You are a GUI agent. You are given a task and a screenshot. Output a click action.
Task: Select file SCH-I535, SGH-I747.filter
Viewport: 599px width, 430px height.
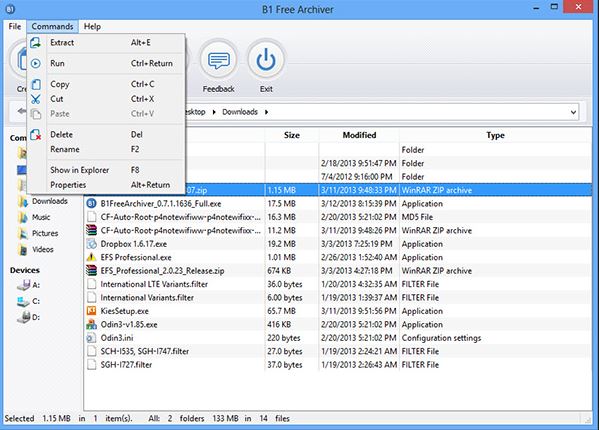click(144, 351)
